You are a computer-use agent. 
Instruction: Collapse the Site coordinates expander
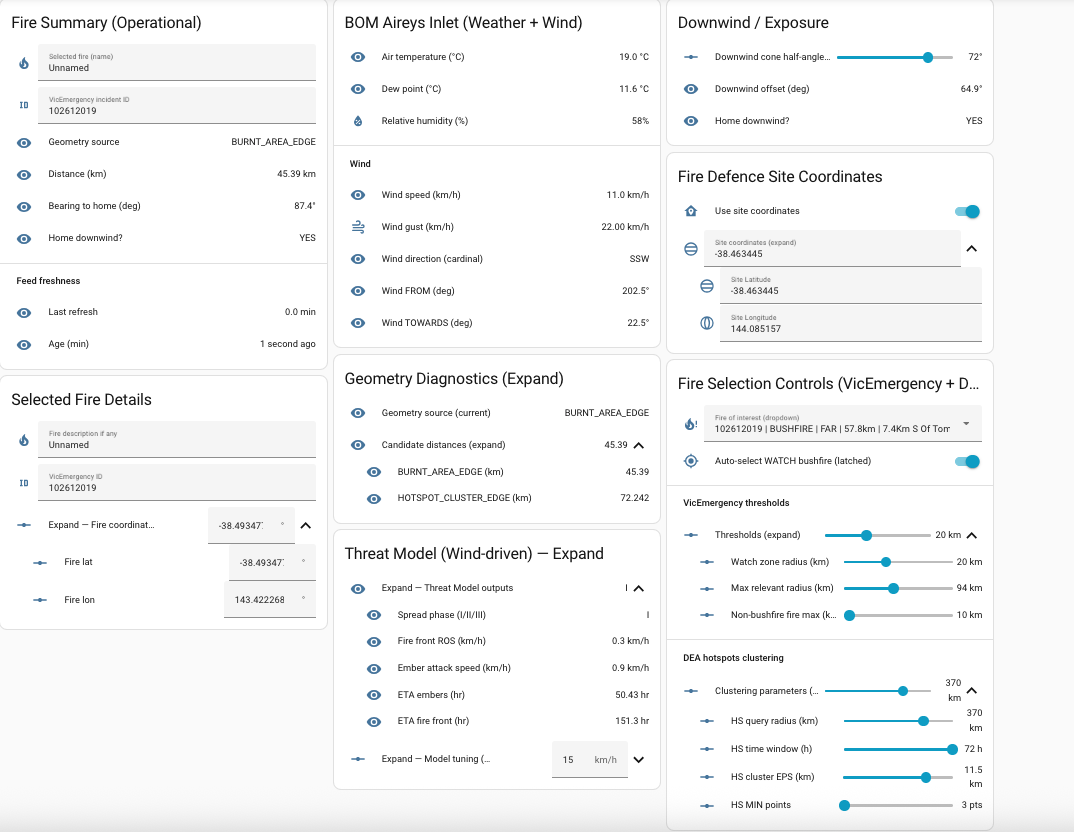[971, 249]
